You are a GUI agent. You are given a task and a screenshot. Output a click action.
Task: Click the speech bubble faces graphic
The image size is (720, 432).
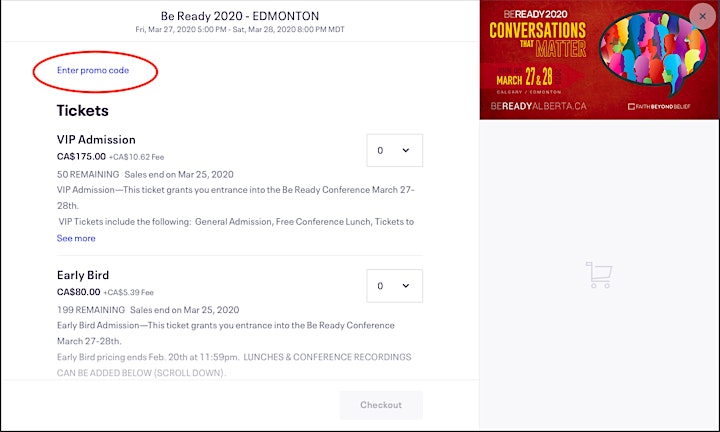coord(653,50)
